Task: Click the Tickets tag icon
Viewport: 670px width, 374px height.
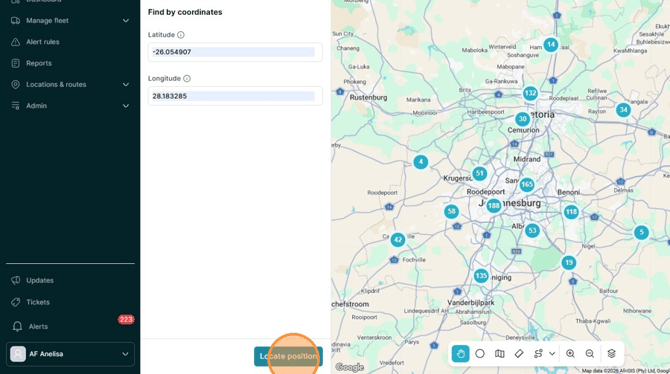Action: (16, 302)
